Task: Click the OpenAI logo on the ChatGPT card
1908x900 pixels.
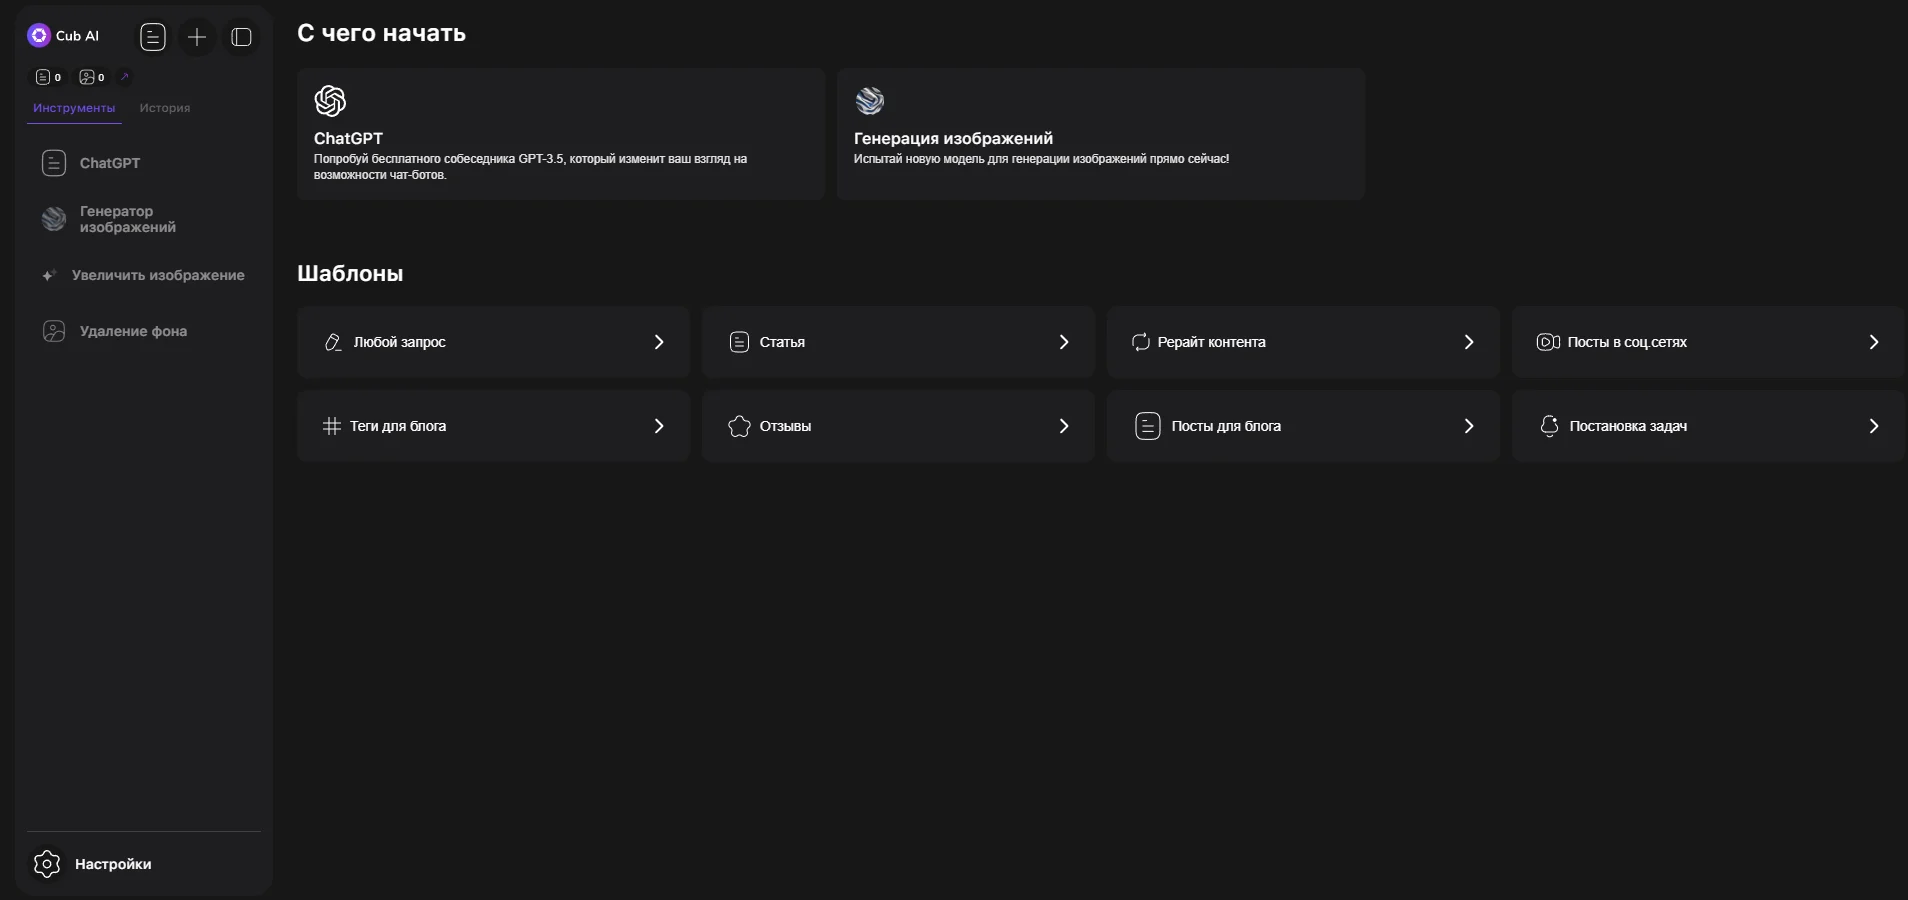Action: [x=330, y=101]
